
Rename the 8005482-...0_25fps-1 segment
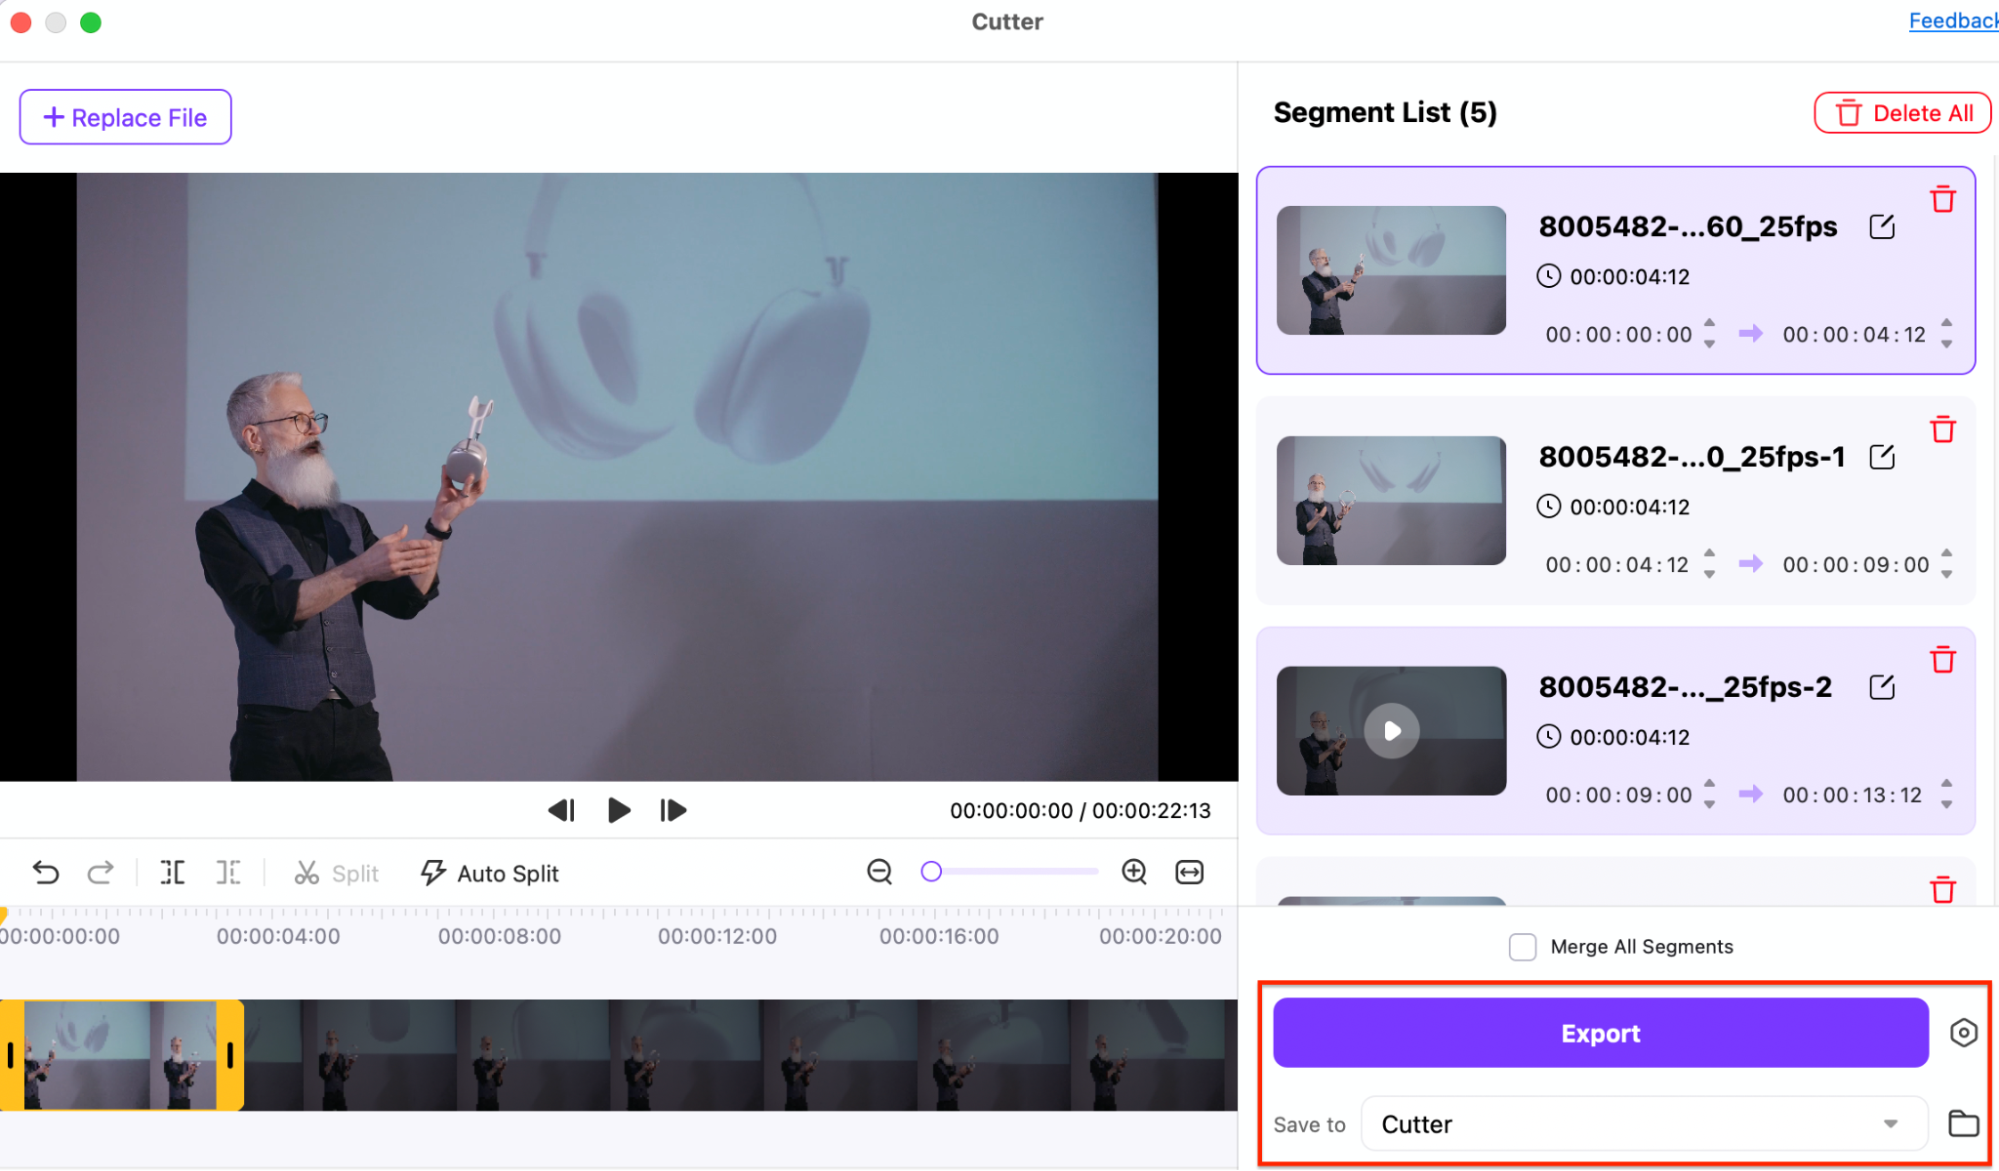pos(1882,458)
